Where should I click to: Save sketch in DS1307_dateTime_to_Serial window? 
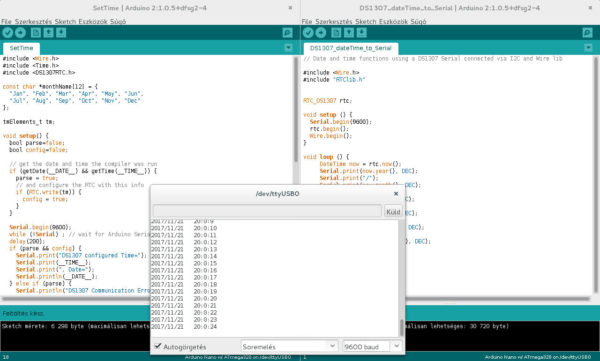pos(362,33)
